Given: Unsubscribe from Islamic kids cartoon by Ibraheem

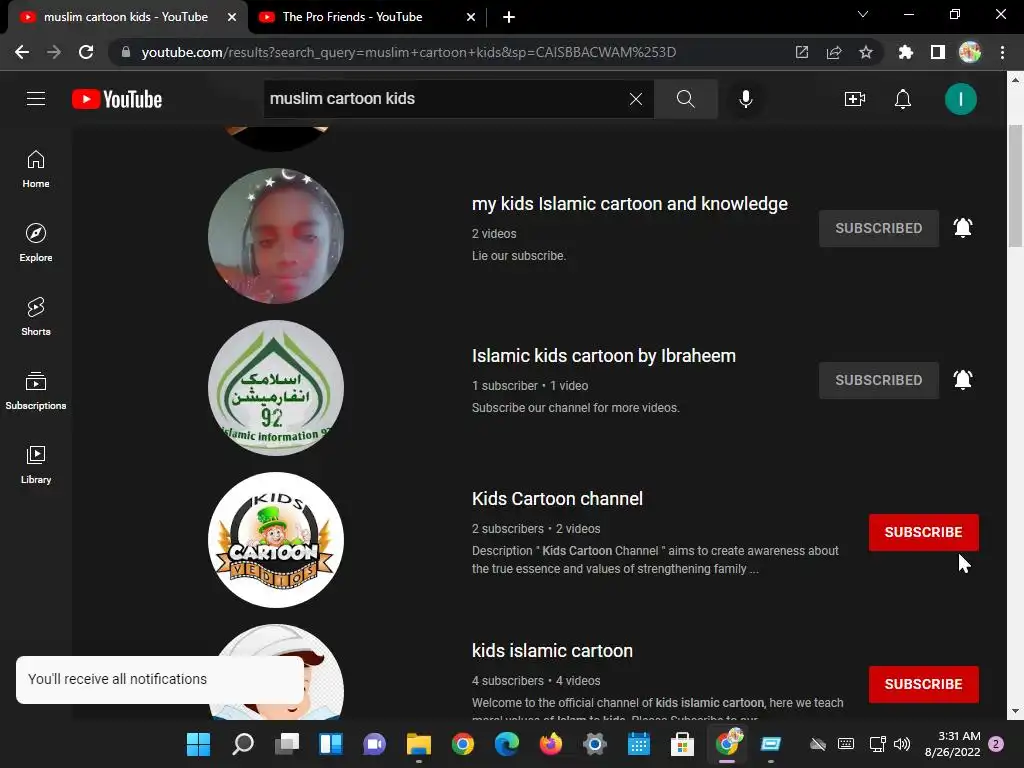Looking at the screenshot, I should point(878,380).
